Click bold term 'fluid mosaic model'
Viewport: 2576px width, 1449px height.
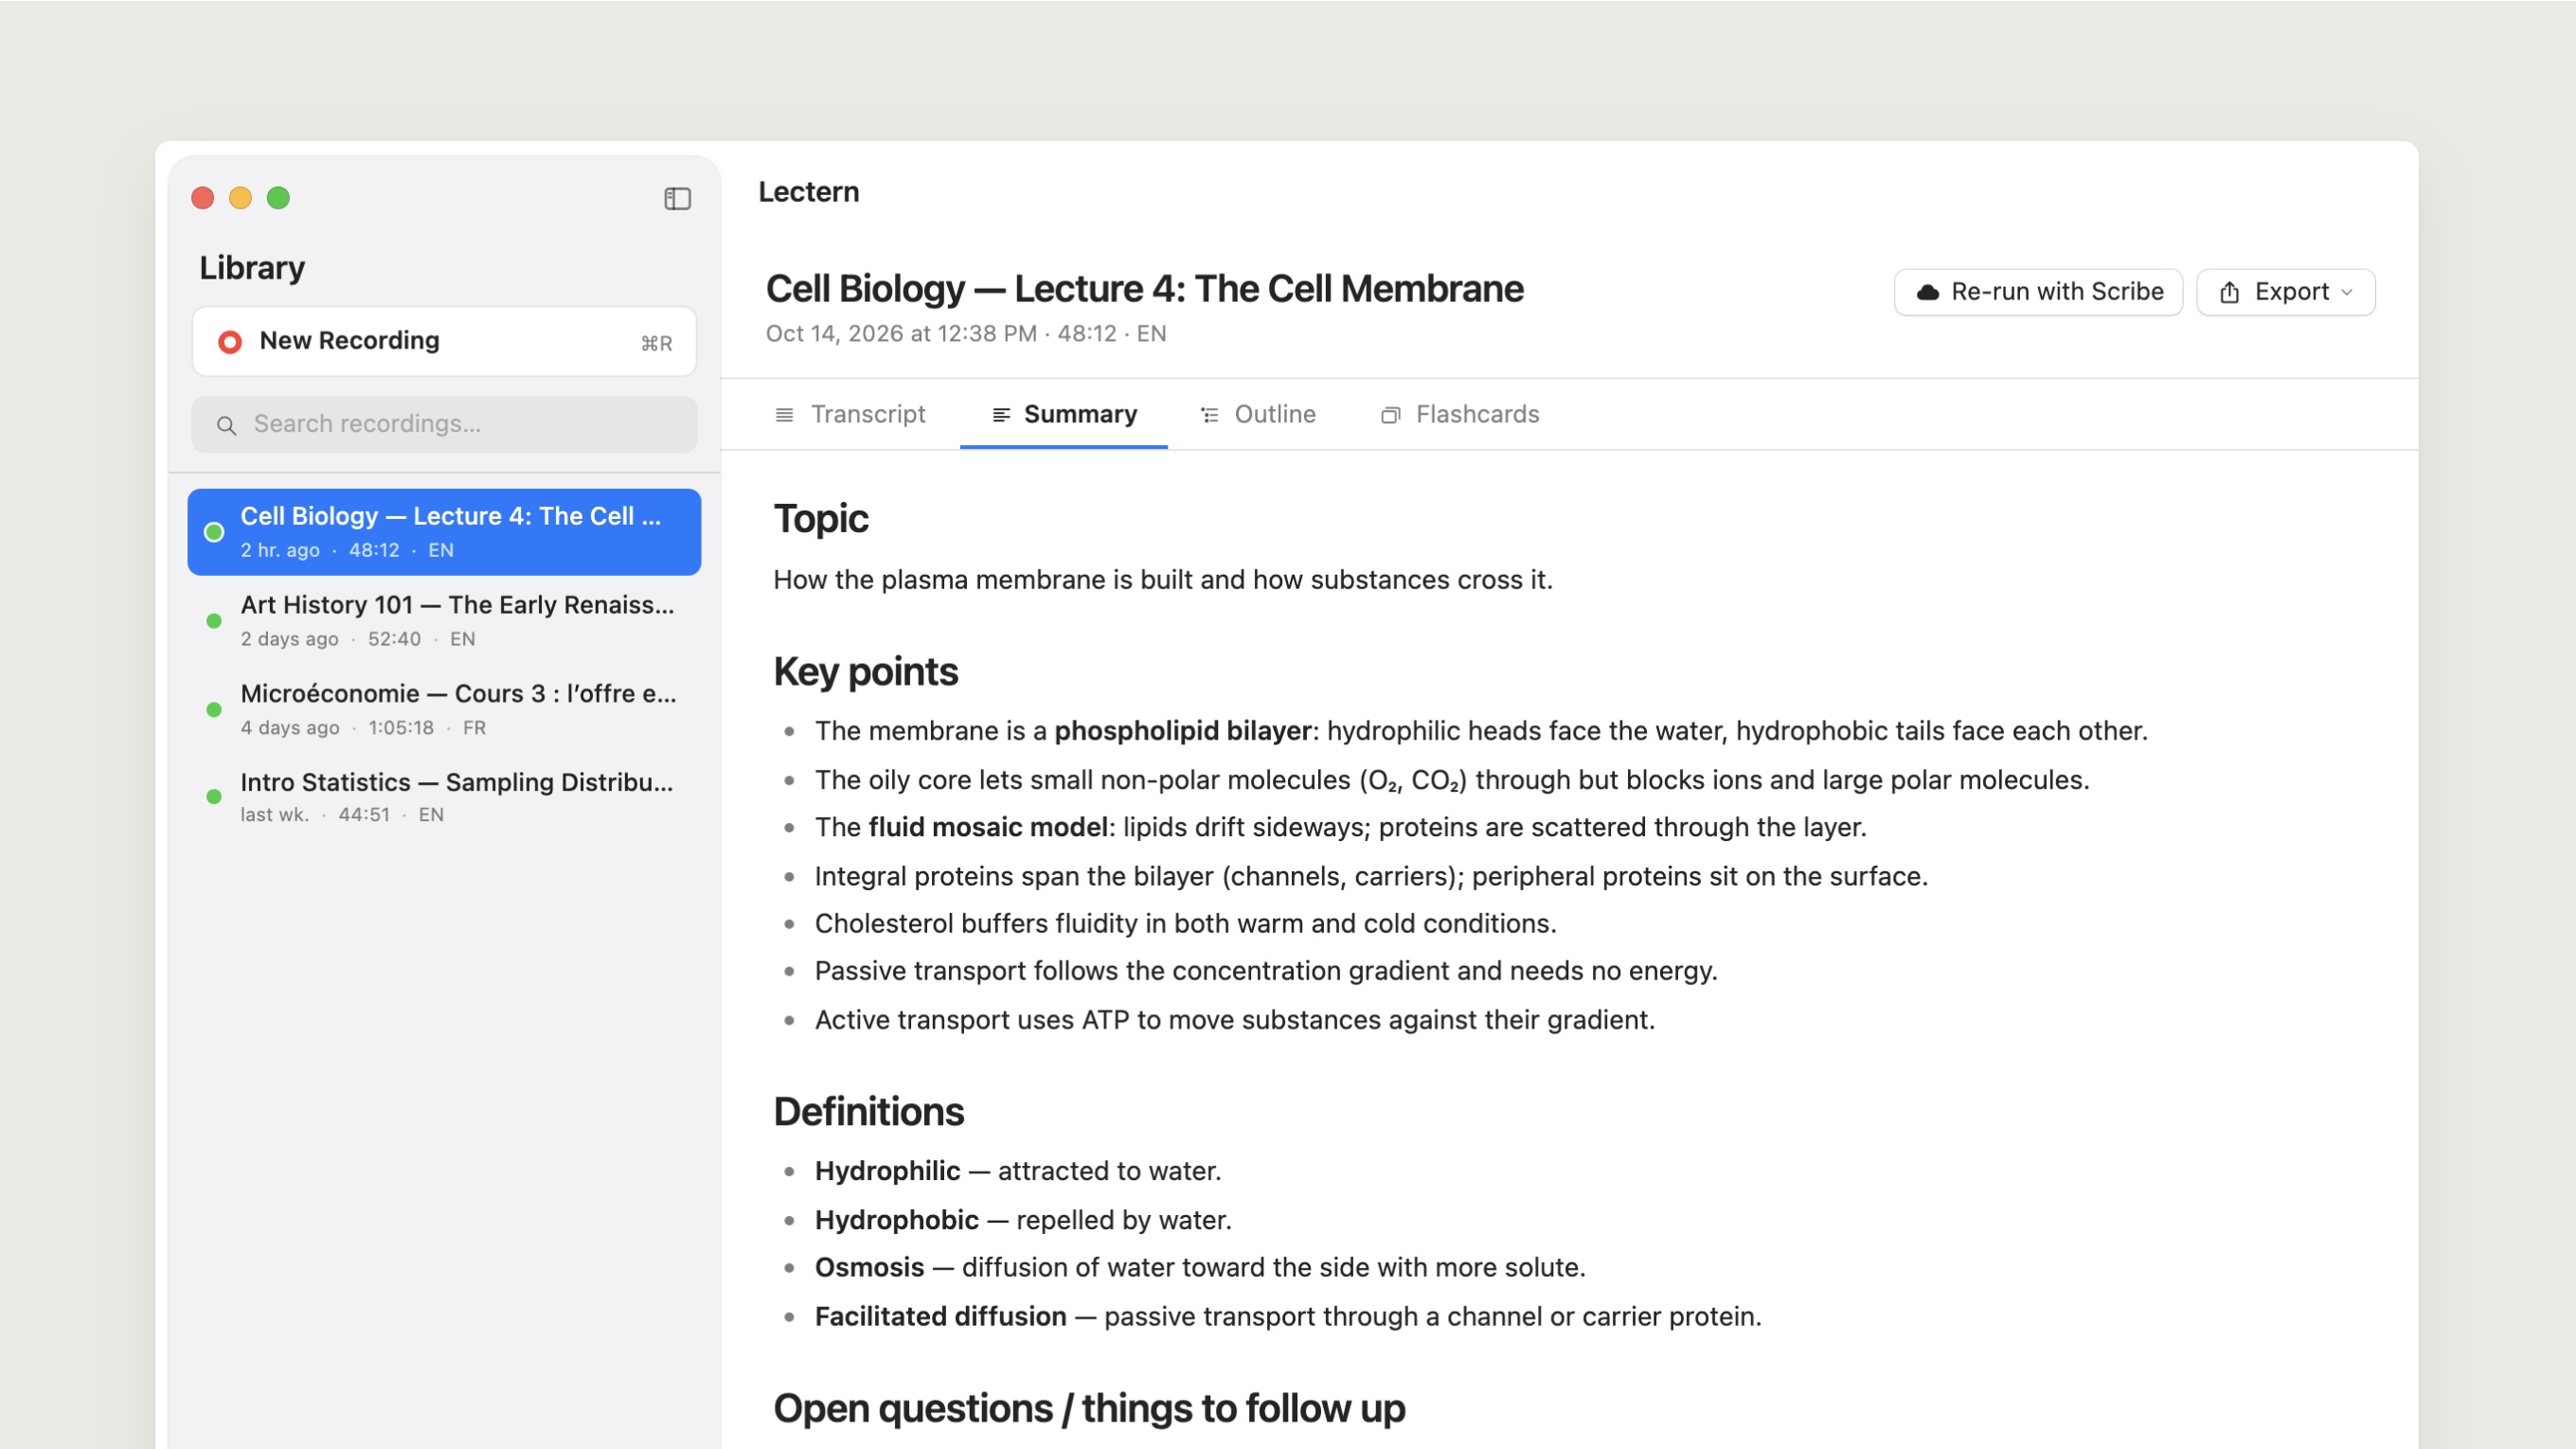coord(988,828)
